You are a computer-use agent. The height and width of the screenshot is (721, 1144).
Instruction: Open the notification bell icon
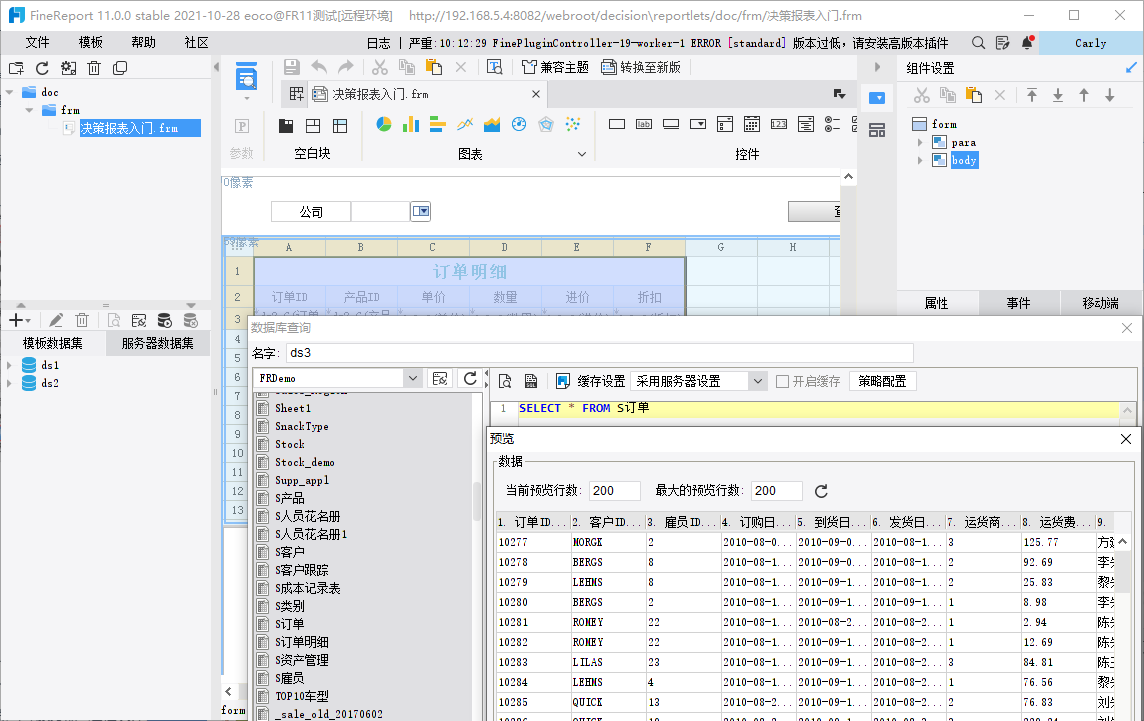1026,43
